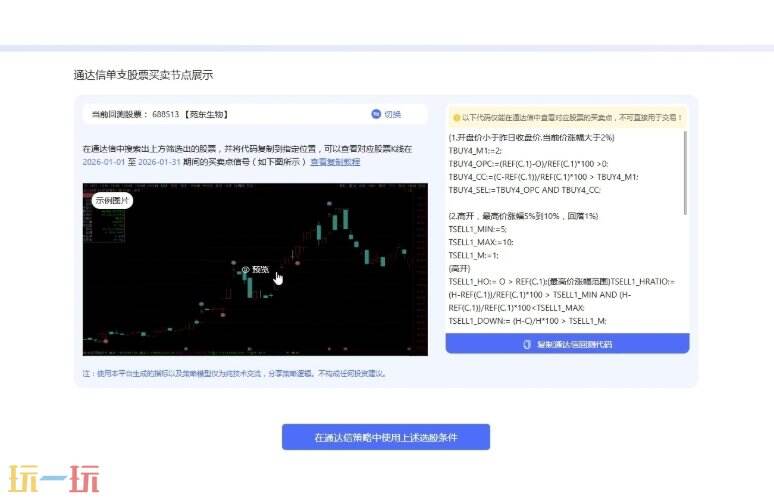
Task: Click the 预览 label on the chart
Action: pyautogui.click(x=260, y=269)
